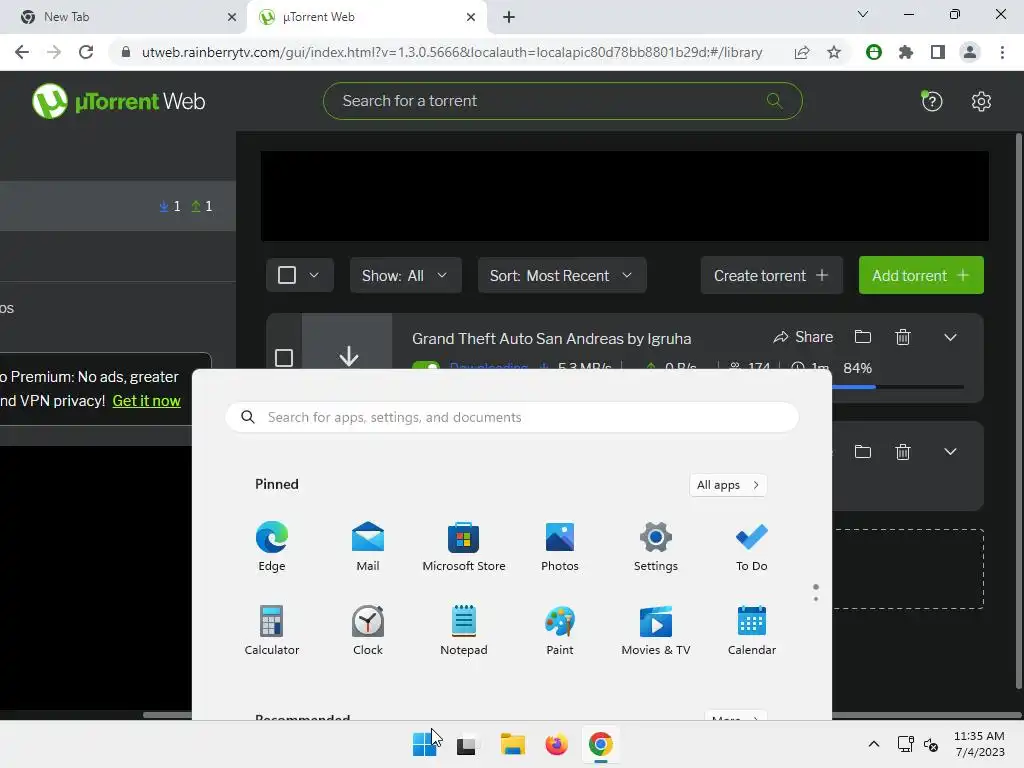The image size is (1024, 768).
Task: Open Chrome three-dot menu
Action: [1002, 52]
